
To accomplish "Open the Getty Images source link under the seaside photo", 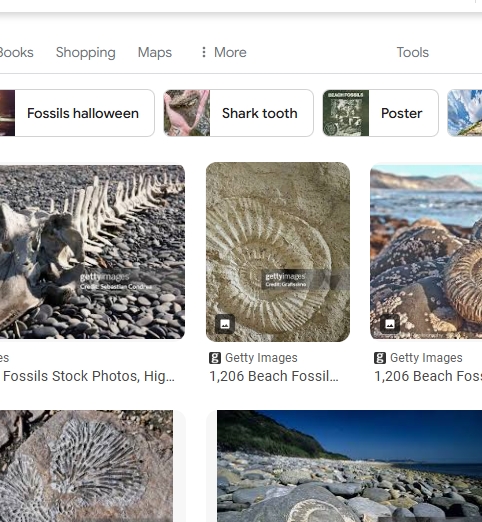I will coord(426,358).
